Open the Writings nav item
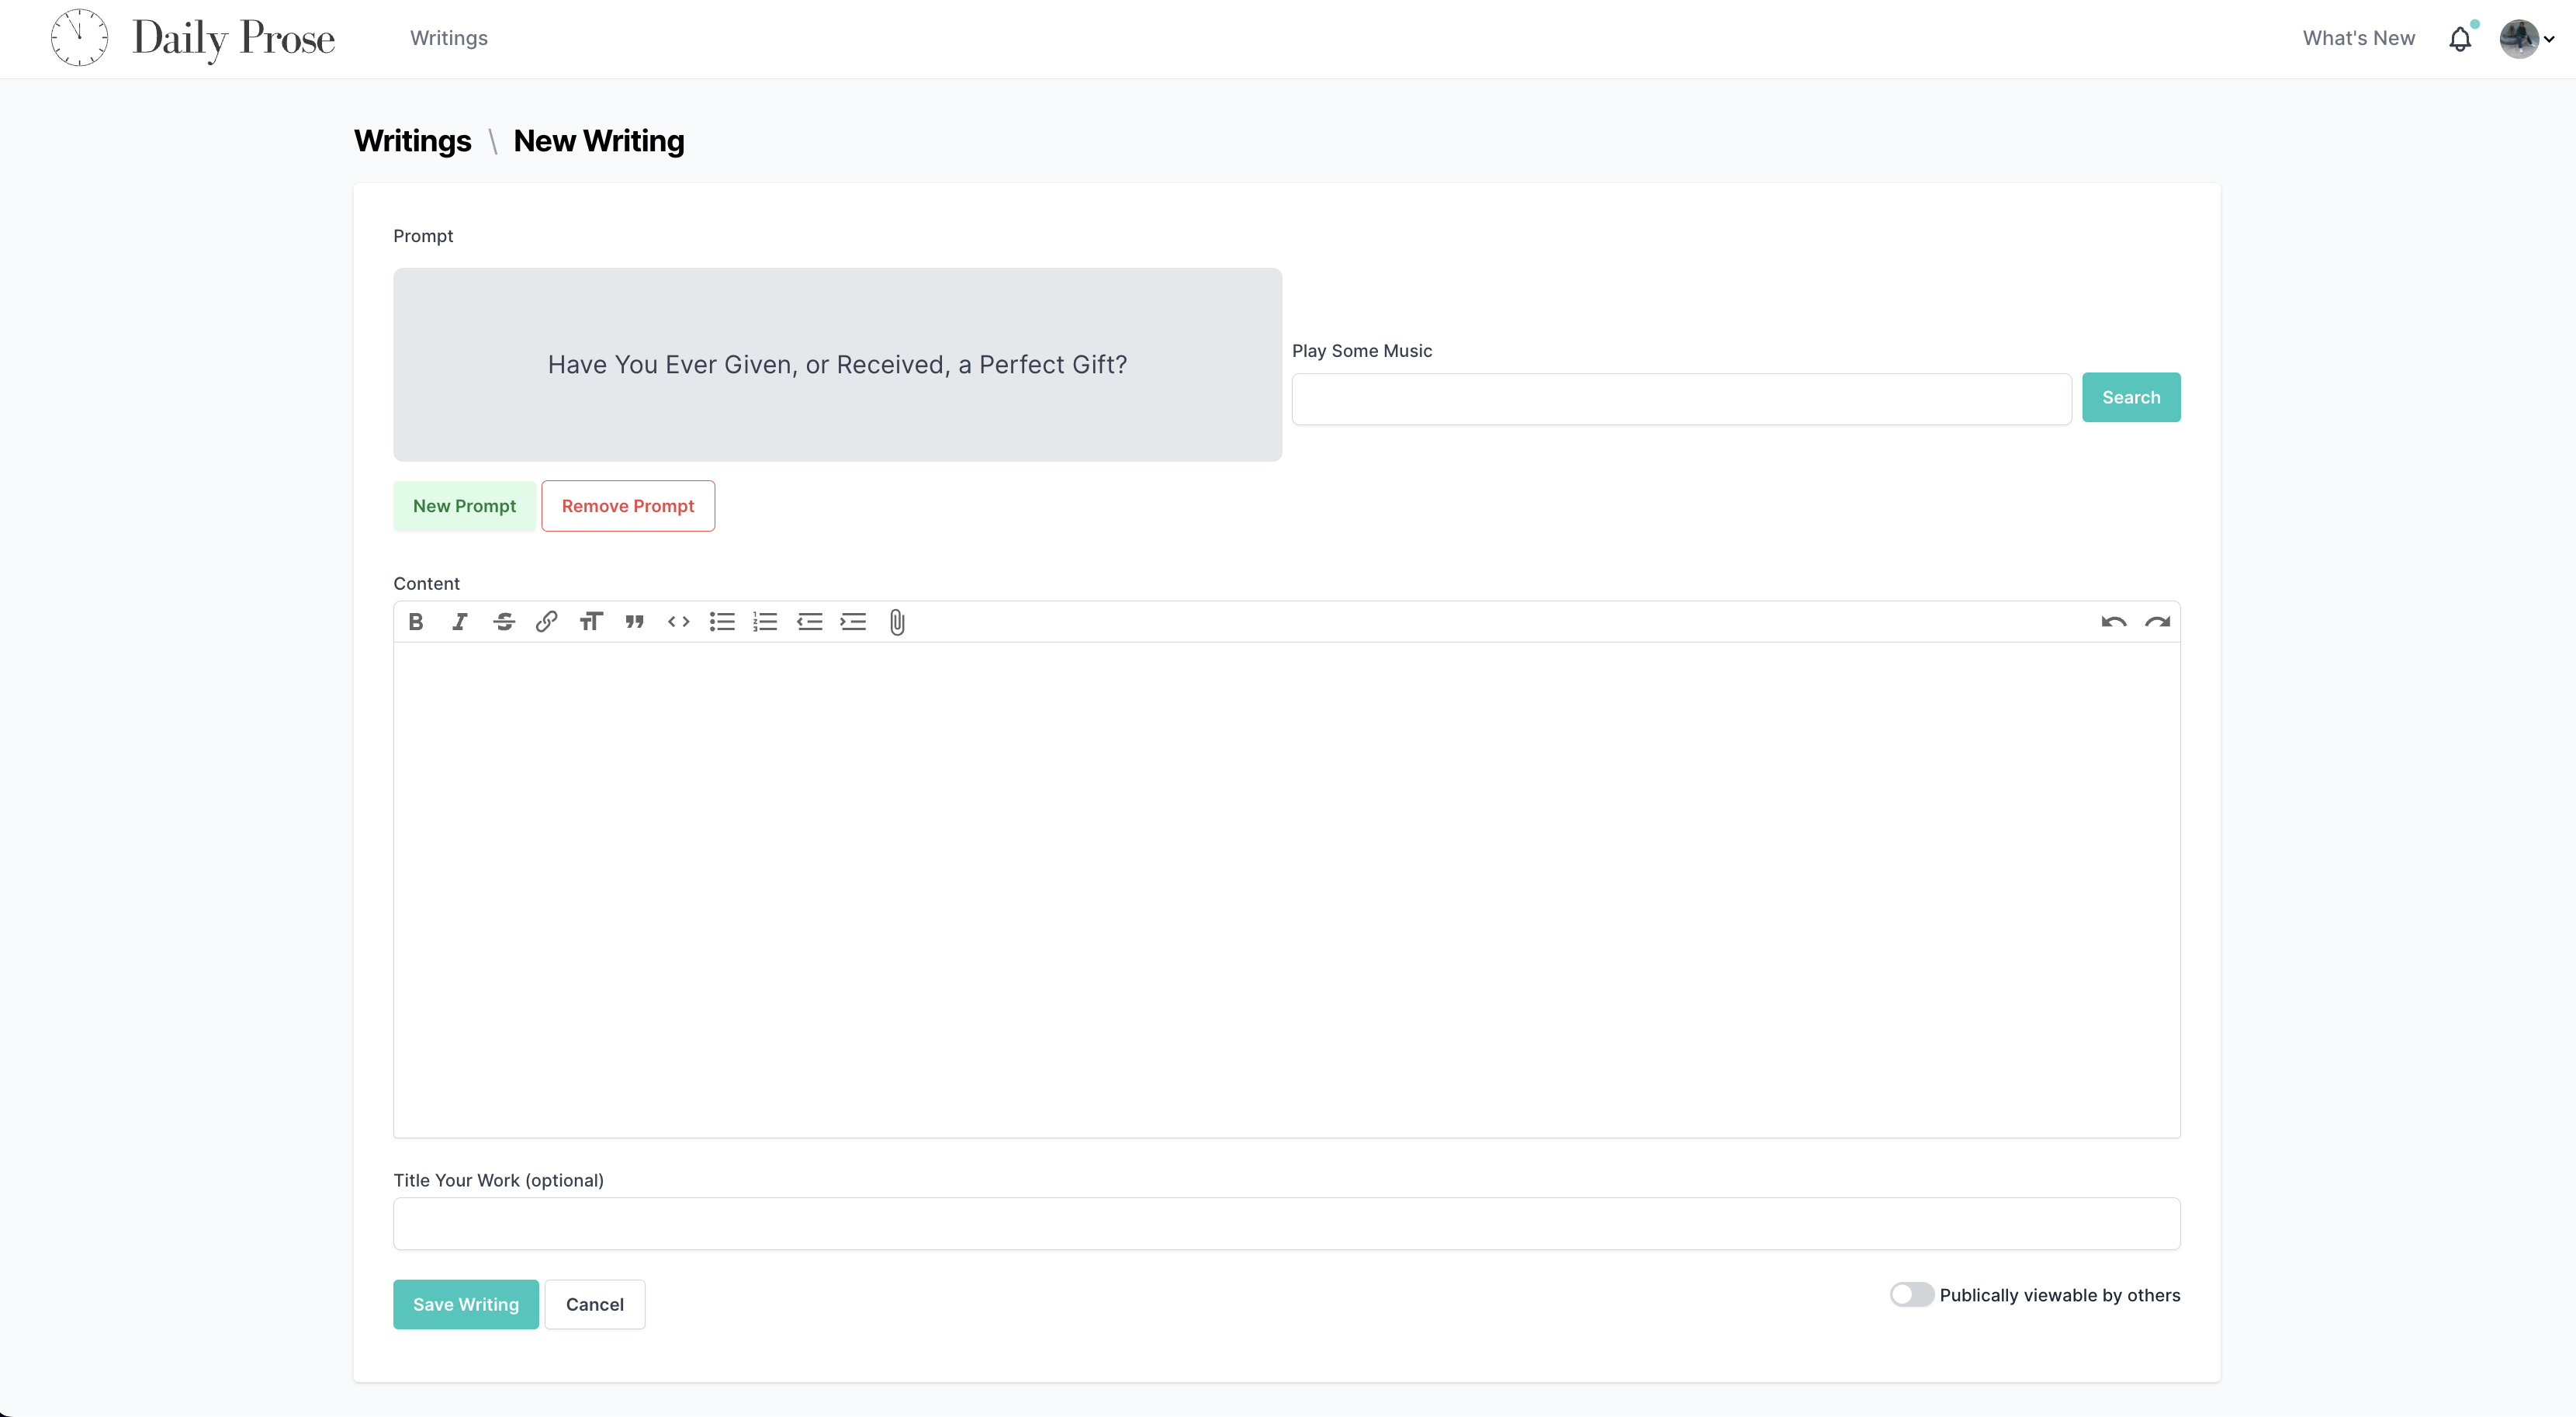 (449, 38)
